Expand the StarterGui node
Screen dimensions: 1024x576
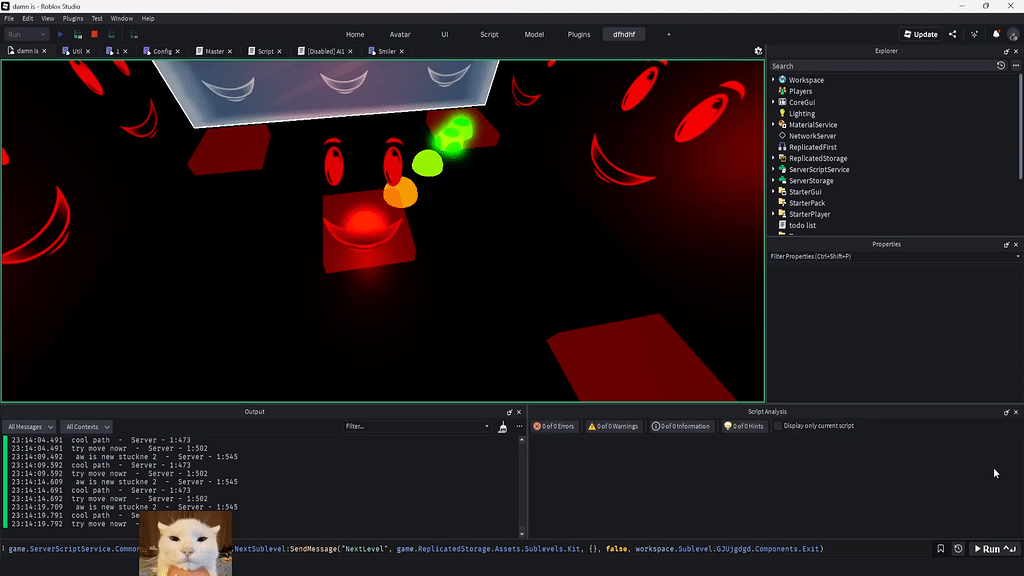tap(774, 191)
